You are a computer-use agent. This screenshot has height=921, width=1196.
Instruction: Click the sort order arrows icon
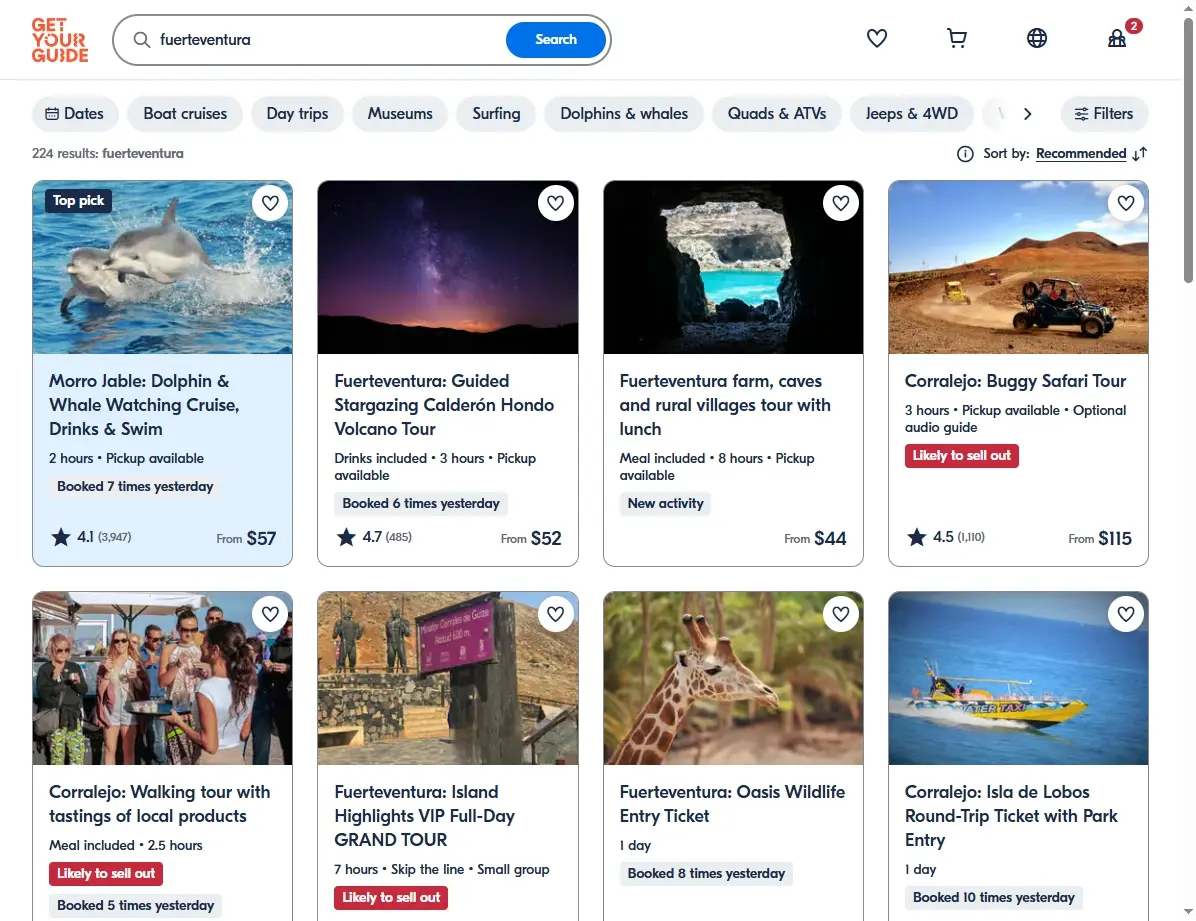click(1140, 154)
